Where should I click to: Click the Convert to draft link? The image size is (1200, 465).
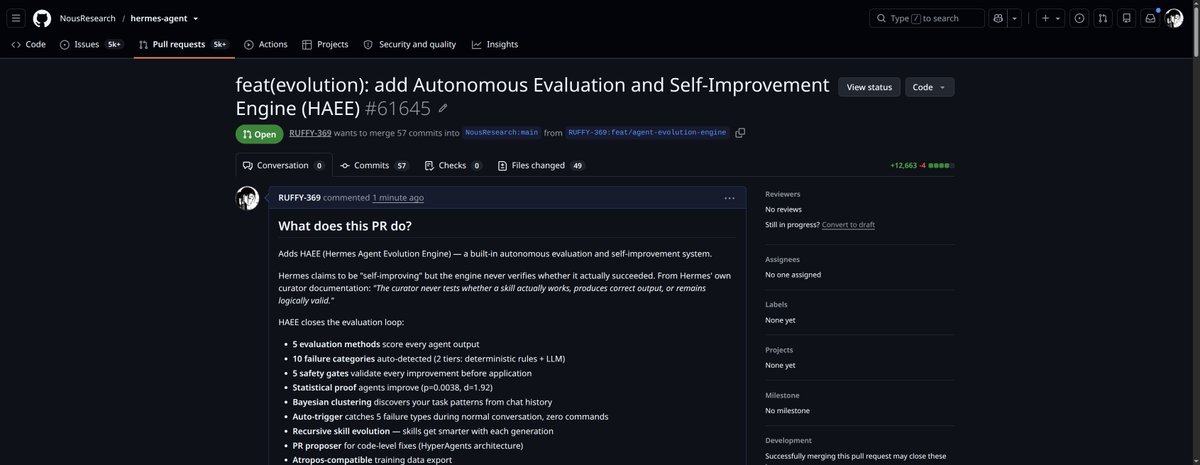(x=848, y=224)
